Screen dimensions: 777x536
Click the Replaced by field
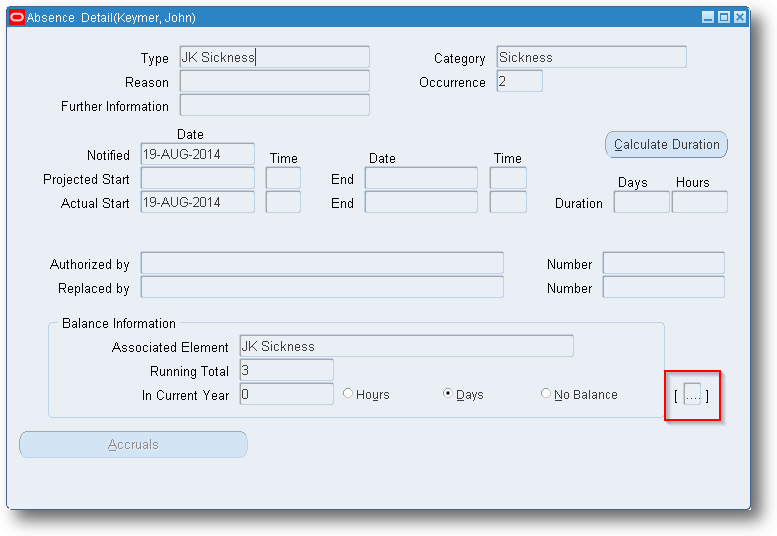[x=322, y=287]
